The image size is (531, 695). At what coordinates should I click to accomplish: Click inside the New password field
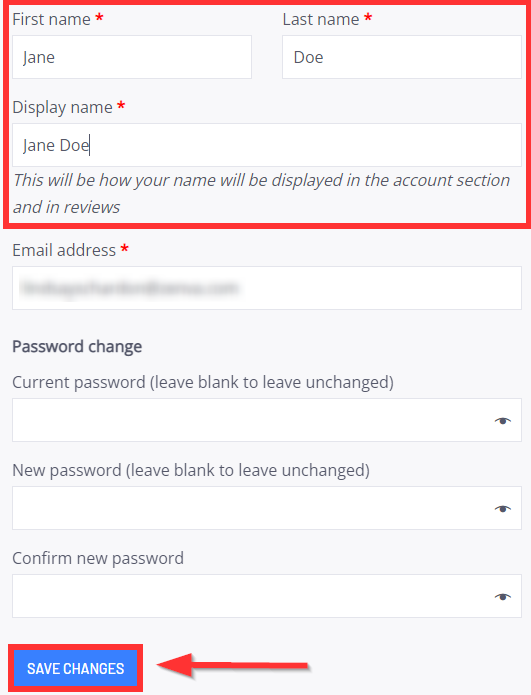point(267,508)
